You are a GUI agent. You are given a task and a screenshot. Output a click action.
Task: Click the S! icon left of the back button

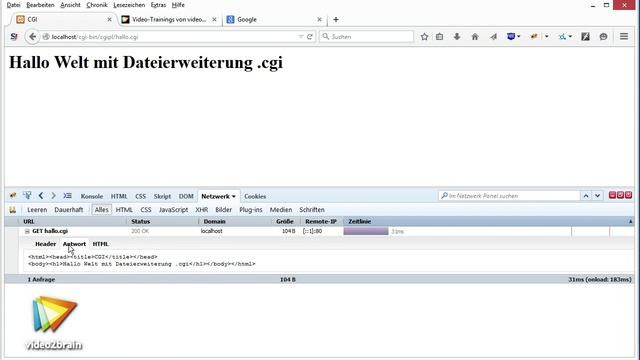[14, 37]
